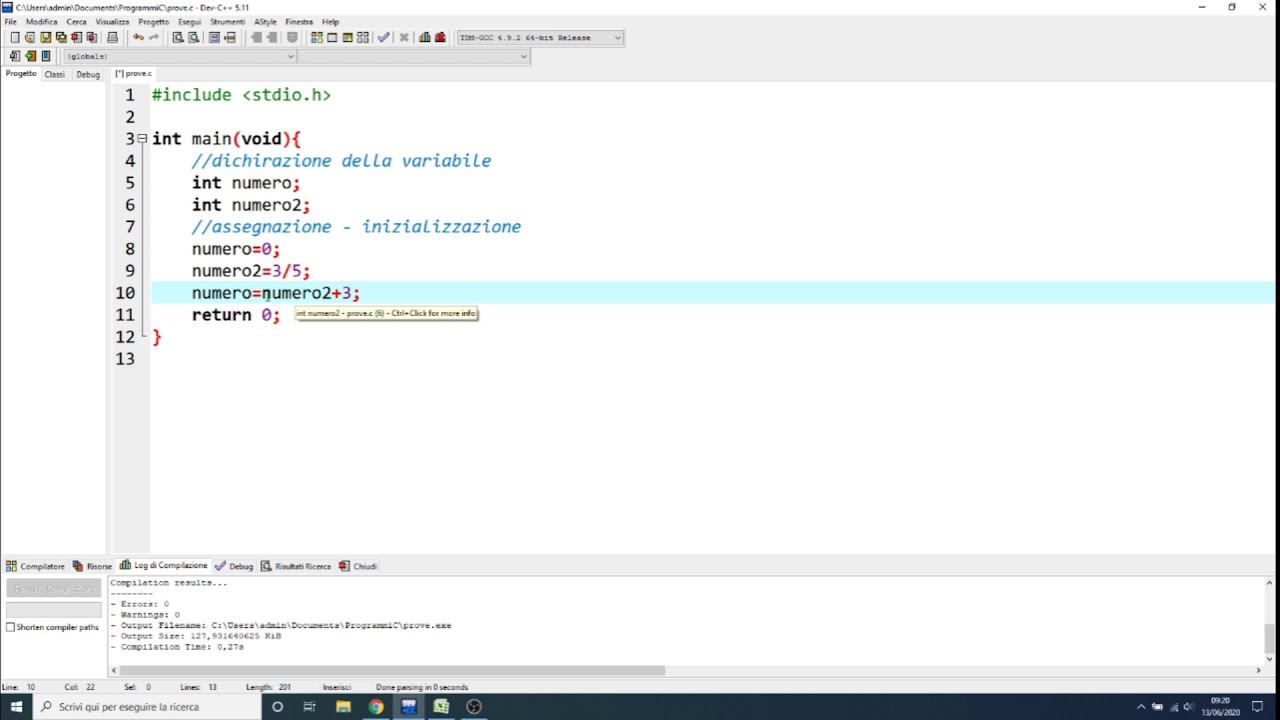The image size is (1280, 720).
Task: Collapse the main function fold marker
Action: pos(142,139)
